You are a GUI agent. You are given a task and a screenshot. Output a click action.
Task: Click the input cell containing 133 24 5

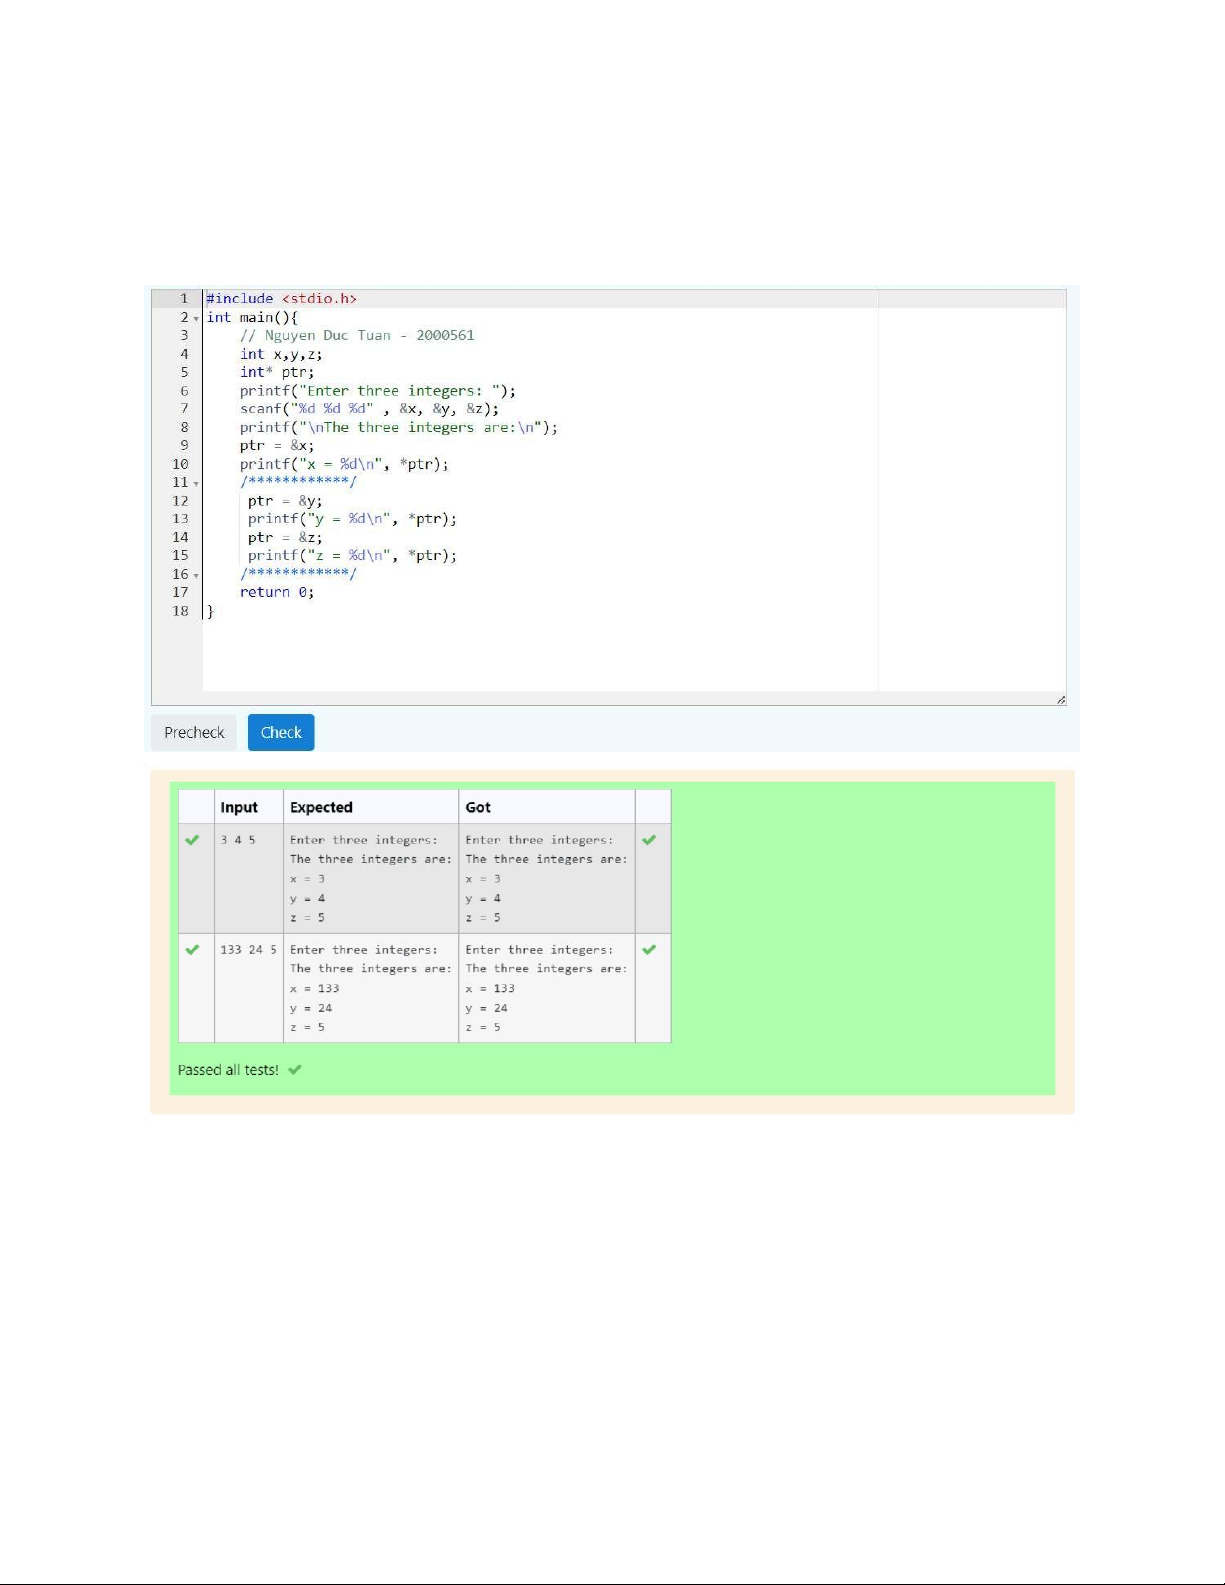click(248, 949)
